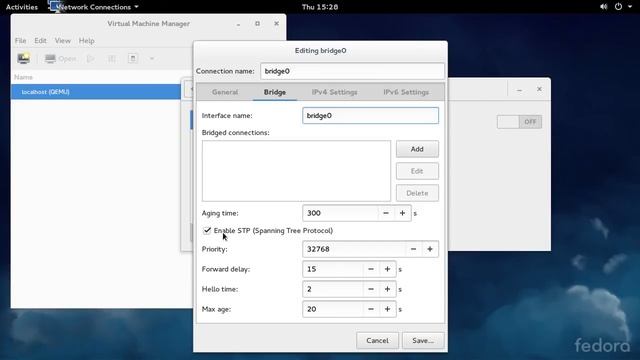This screenshot has height=360, width=640.
Task: Open the Activities overview
Action: click(22, 7)
